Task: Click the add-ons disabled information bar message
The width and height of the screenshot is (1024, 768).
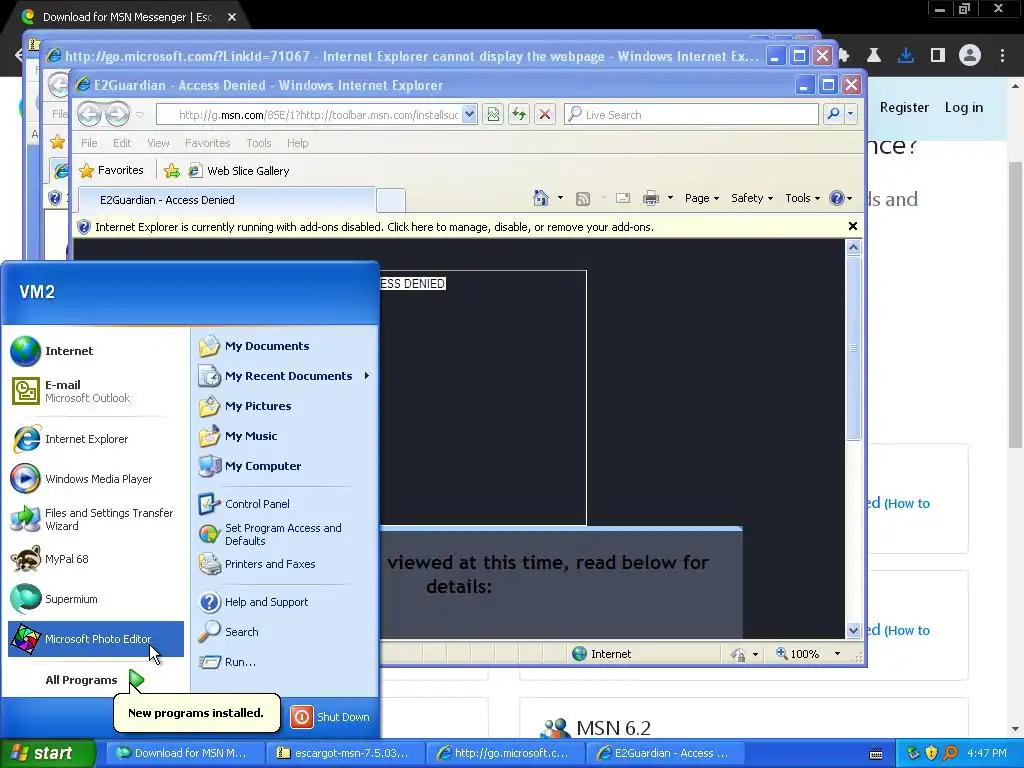Action: (374, 227)
